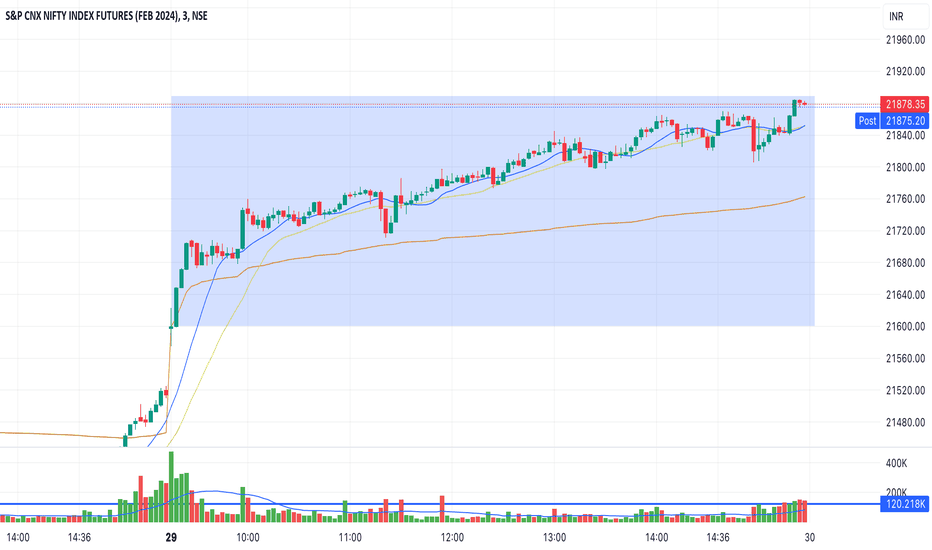Click the 10:00 time axis label
932x550 pixels.
(x=248, y=538)
